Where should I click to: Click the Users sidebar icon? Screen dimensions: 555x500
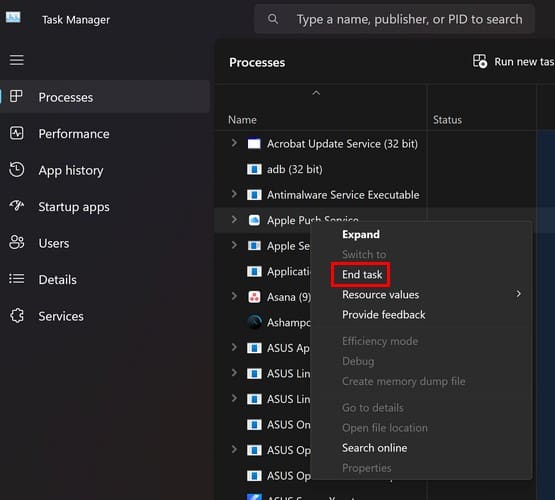(x=17, y=242)
